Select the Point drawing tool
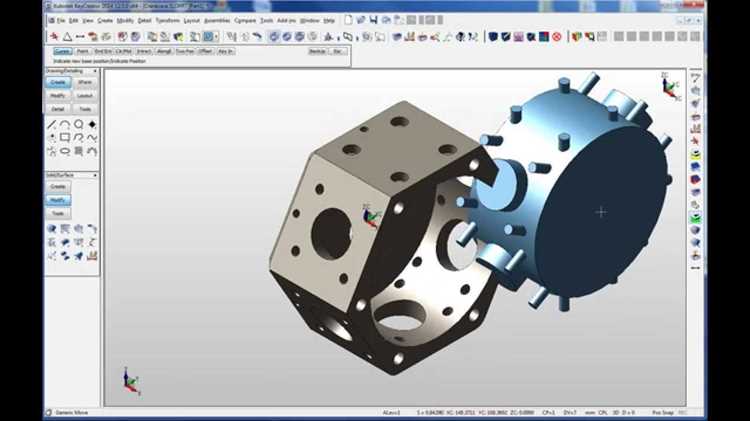The height and width of the screenshot is (421, 750). click(52, 138)
